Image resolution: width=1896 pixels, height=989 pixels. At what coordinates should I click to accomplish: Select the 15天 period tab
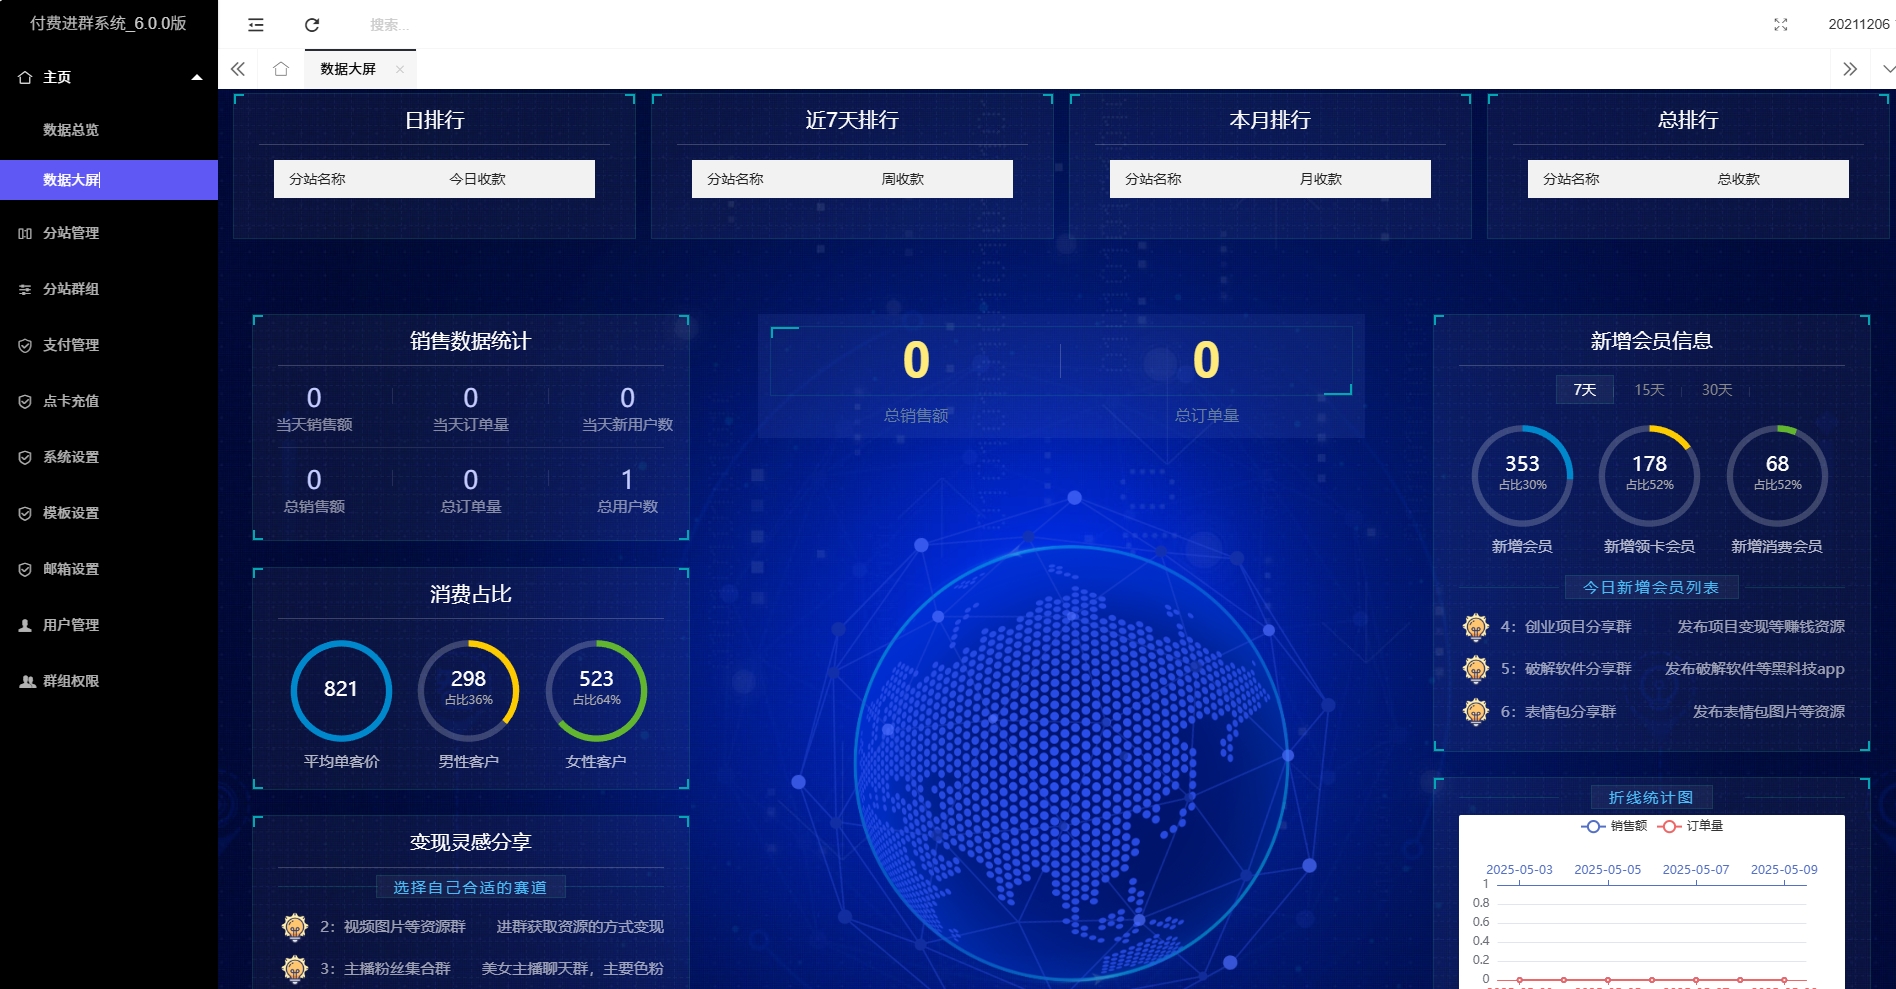[x=1649, y=390]
